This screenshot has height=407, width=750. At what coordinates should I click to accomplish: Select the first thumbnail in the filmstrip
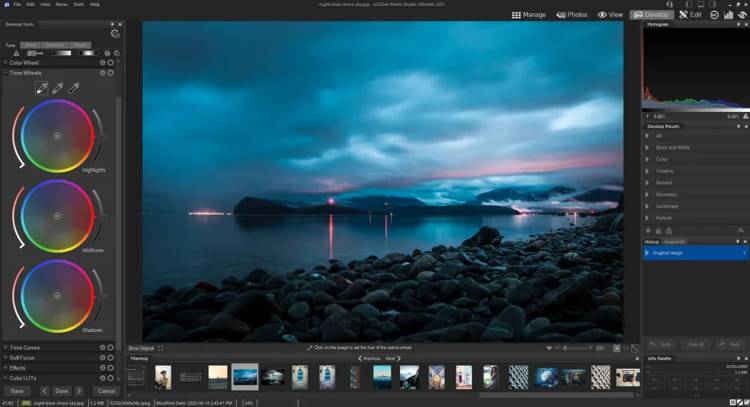136,376
